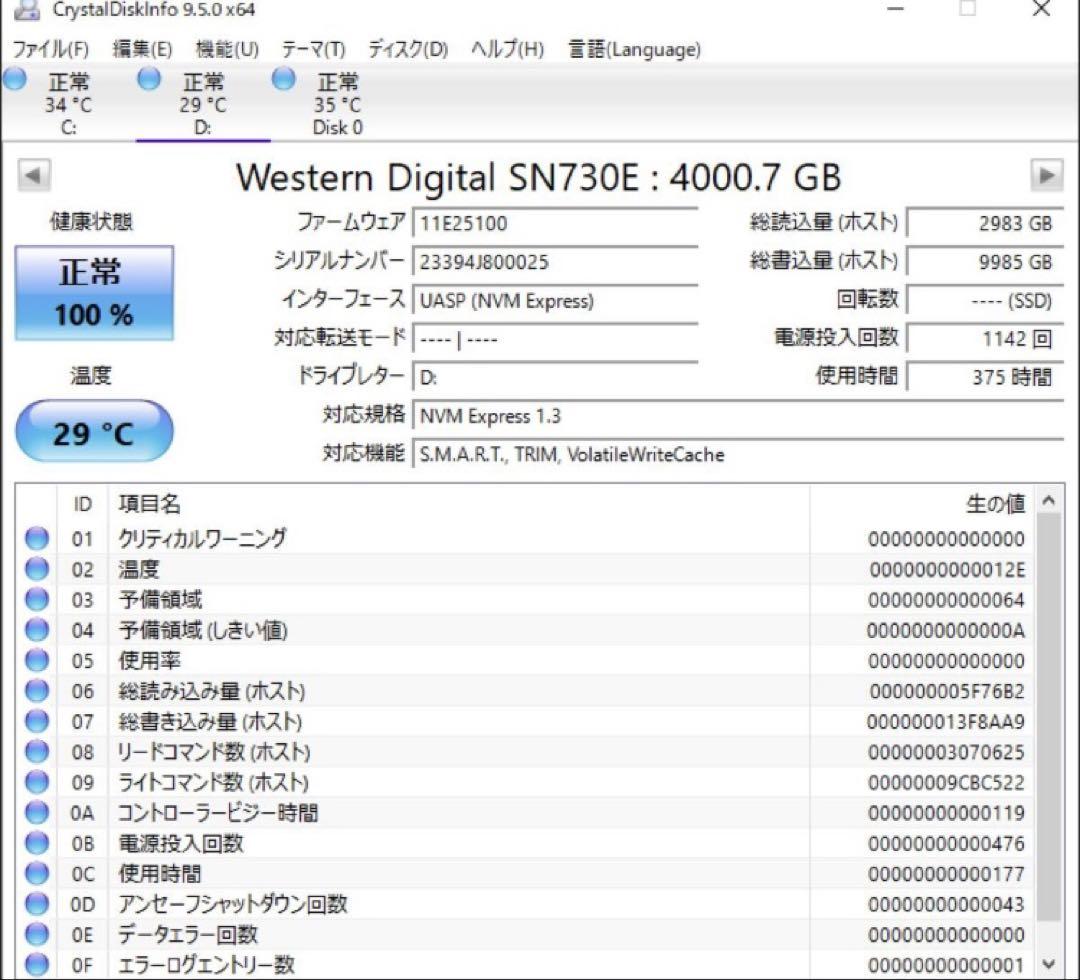Screen dimensions: 1080x980
Task: Open the 言語(Language) menu
Action: coord(634,50)
